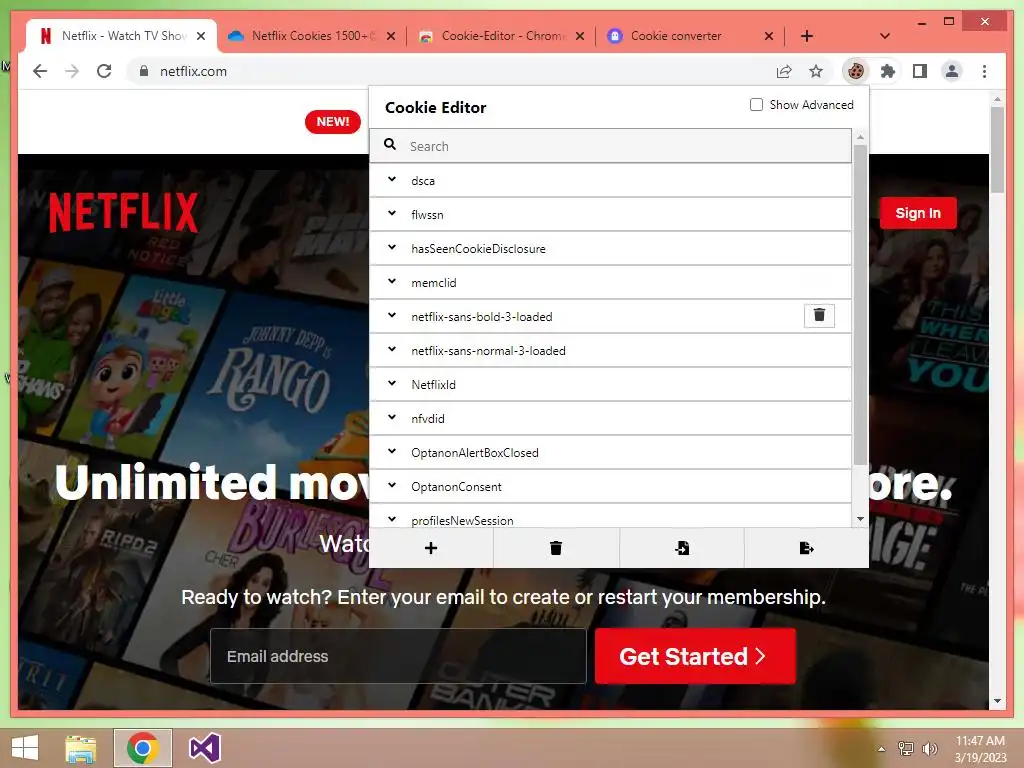Export cookies using the export icon
This screenshot has height=768, width=1024.
[807, 548]
